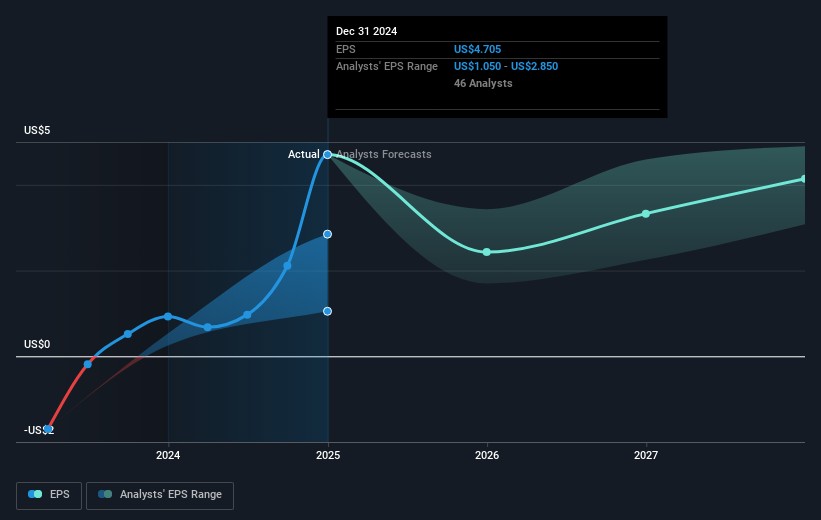Select the EPS data point above the 2024 label
The width and height of the screenshot is (821, 520).
tap(168, 316)
